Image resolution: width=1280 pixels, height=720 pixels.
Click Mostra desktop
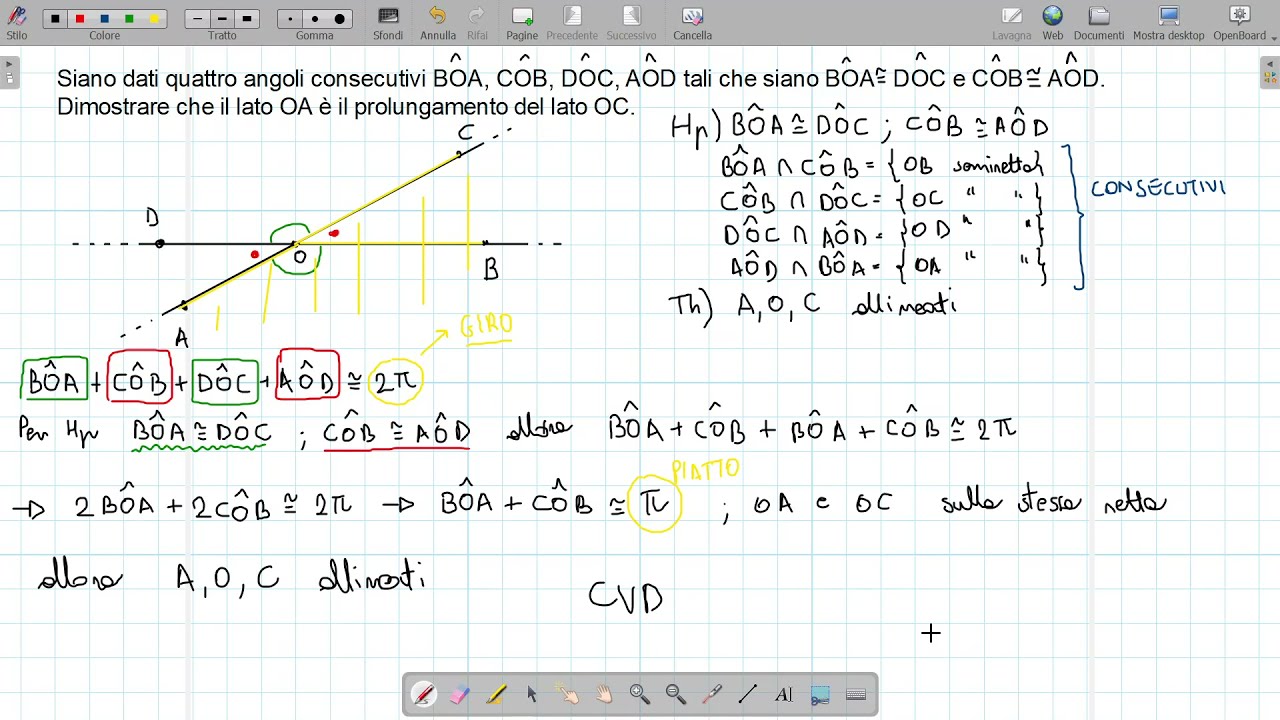[1169, 22]
